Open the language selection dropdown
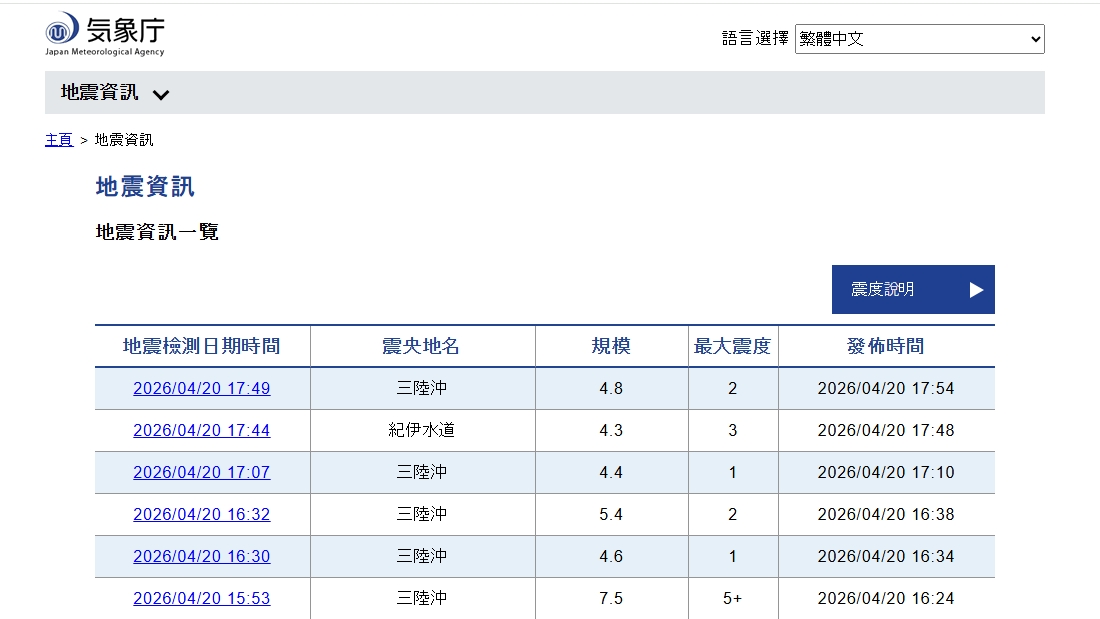This screenshot has width=1100, height=619. [x=919, y=39]
